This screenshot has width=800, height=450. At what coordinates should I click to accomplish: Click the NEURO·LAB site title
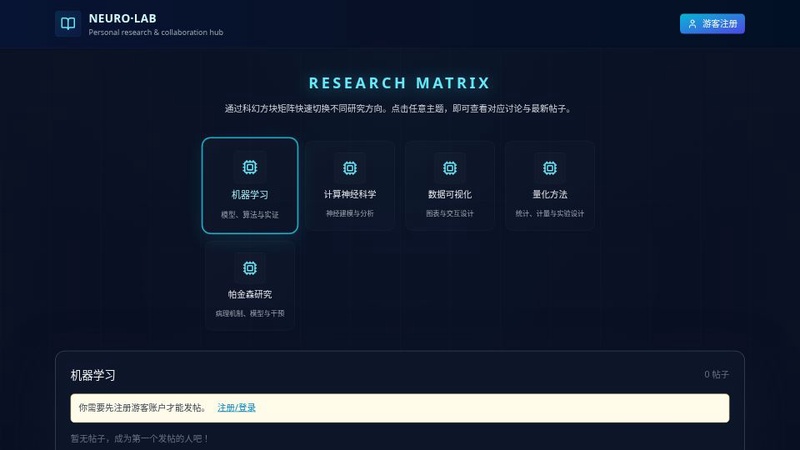(x=122, y=18)
